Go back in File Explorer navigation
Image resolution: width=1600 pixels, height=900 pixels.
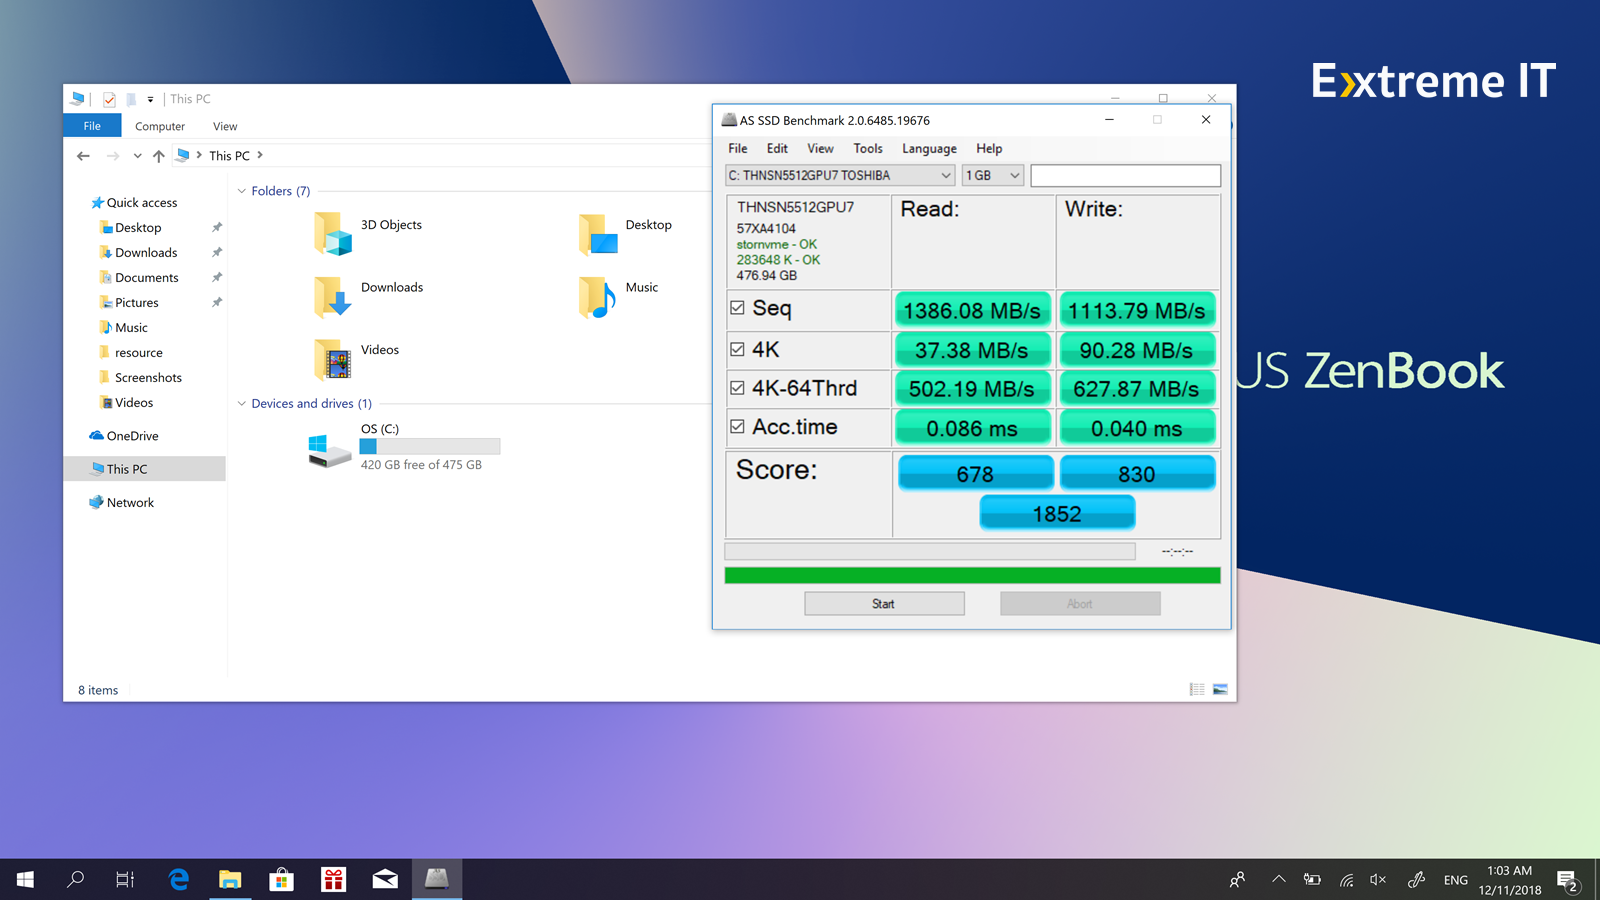pyautogui.click(x=83, y=155)
